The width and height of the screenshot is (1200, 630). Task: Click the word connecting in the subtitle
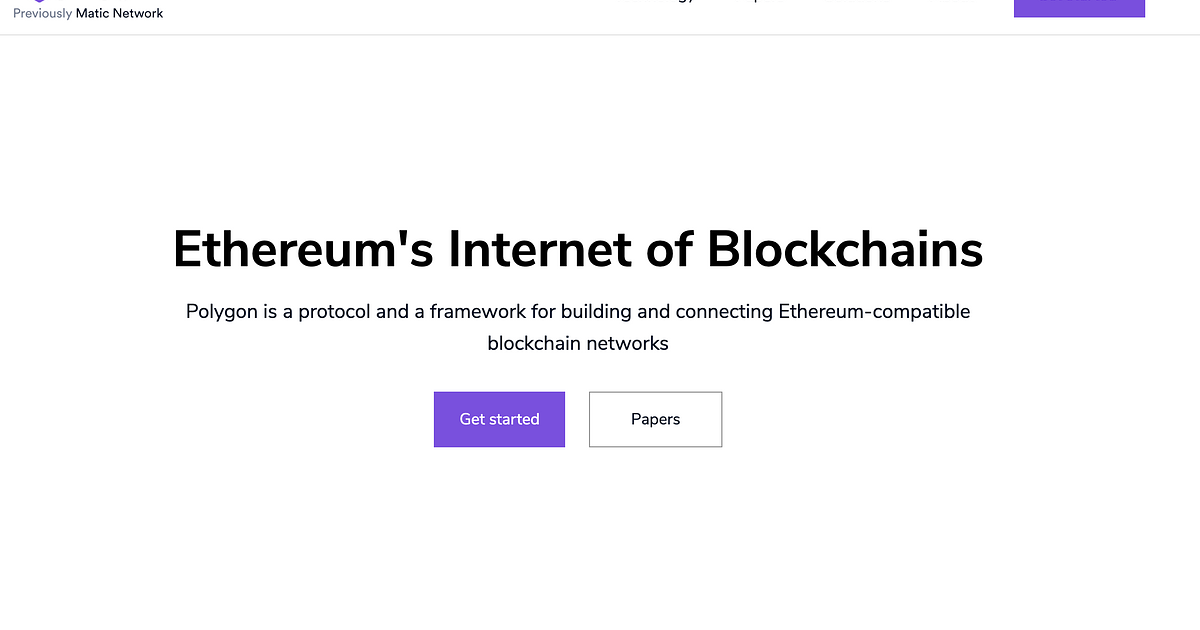click(724, 312)
